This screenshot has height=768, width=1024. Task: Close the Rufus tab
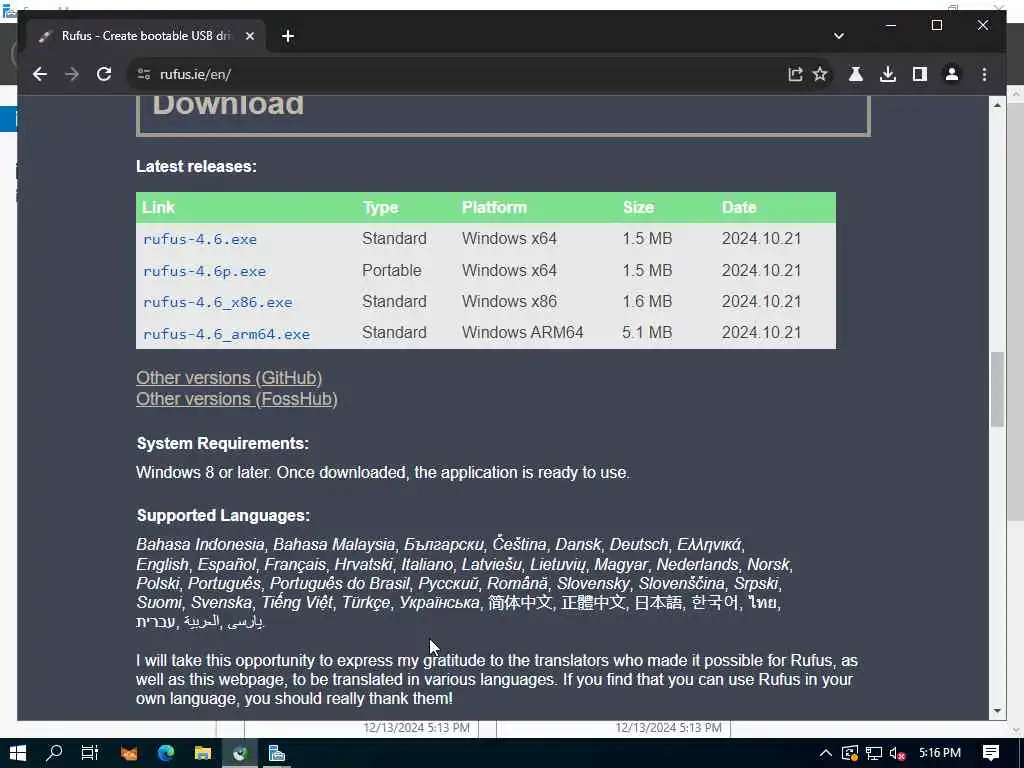point(249,36)
